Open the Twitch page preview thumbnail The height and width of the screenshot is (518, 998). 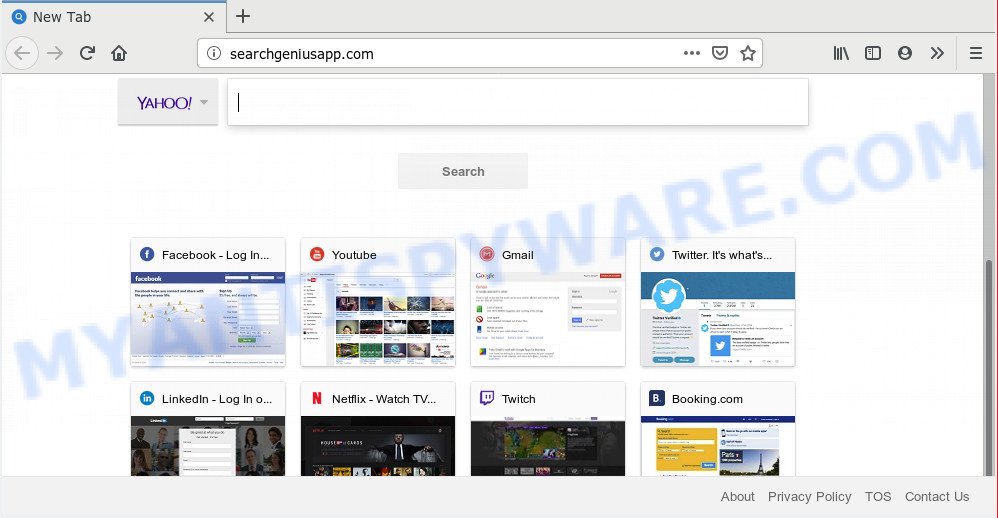pyautogui.click(x=548, y=446)
